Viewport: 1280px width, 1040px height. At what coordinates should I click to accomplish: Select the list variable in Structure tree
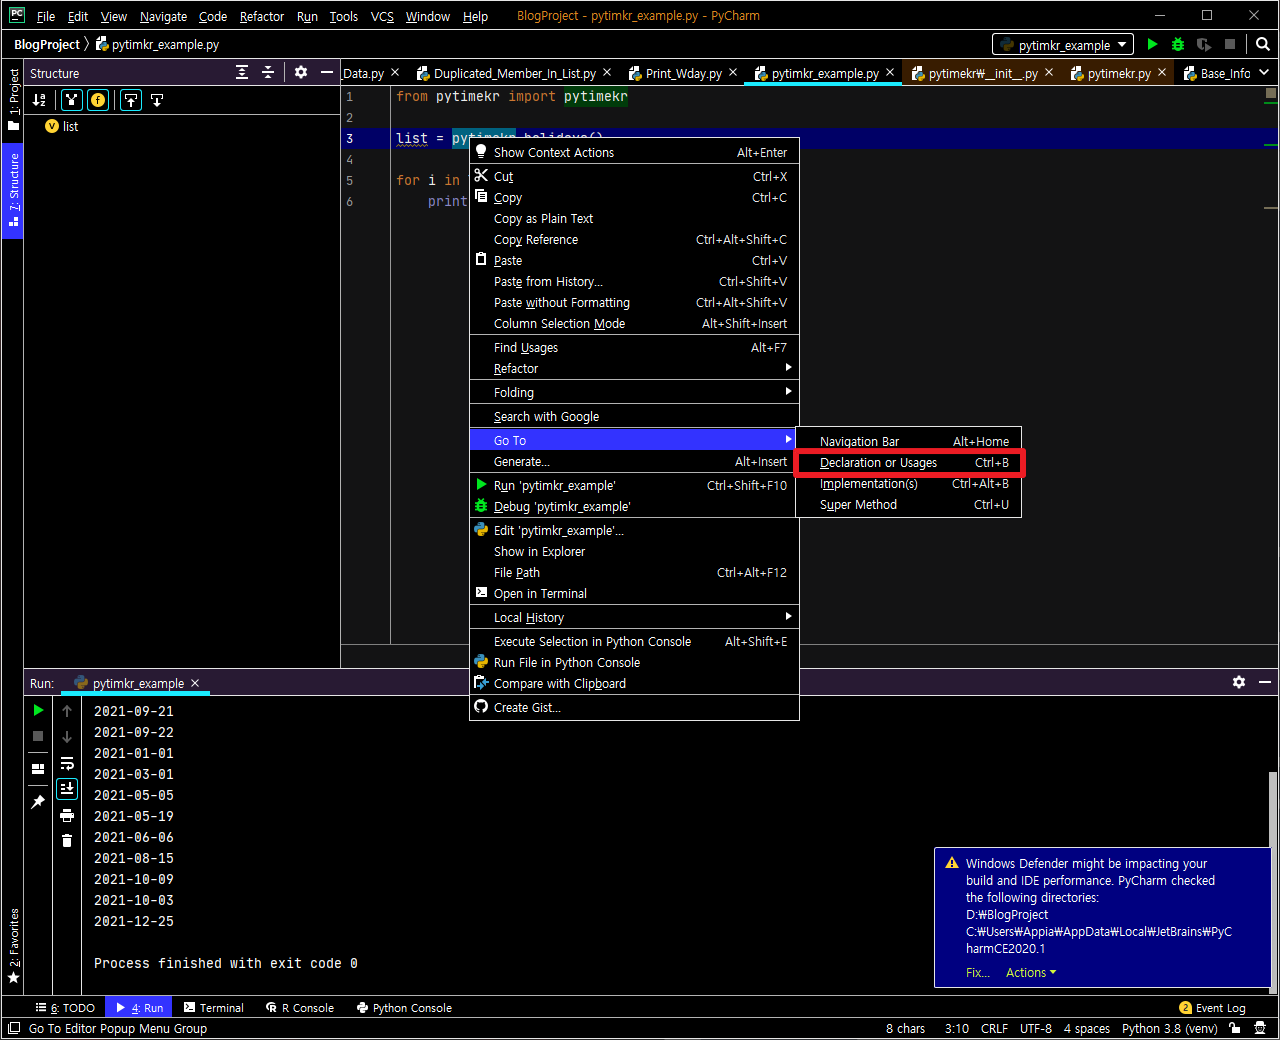click(x=62, y=127)
